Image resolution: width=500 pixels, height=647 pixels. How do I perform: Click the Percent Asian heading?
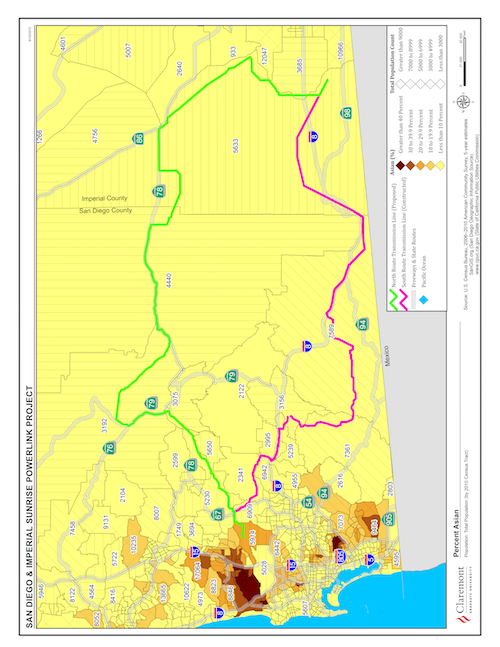click(x=456, y=534)
